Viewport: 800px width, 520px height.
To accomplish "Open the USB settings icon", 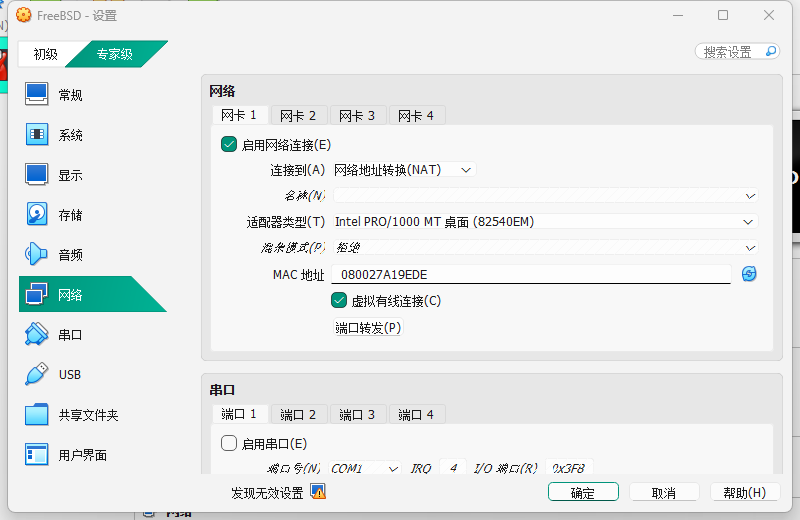I will pyautogui.click(x=37, y=374).
